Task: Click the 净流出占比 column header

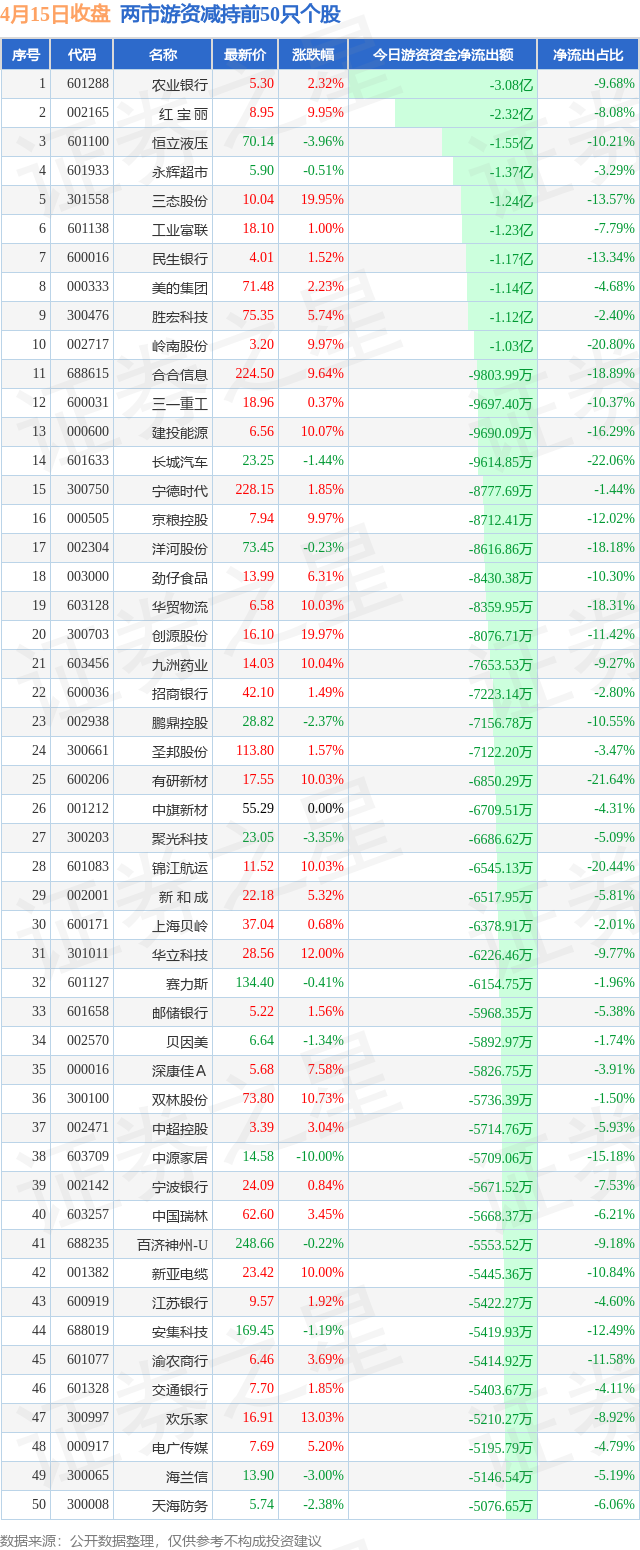Action: click(x=588, y=55)
